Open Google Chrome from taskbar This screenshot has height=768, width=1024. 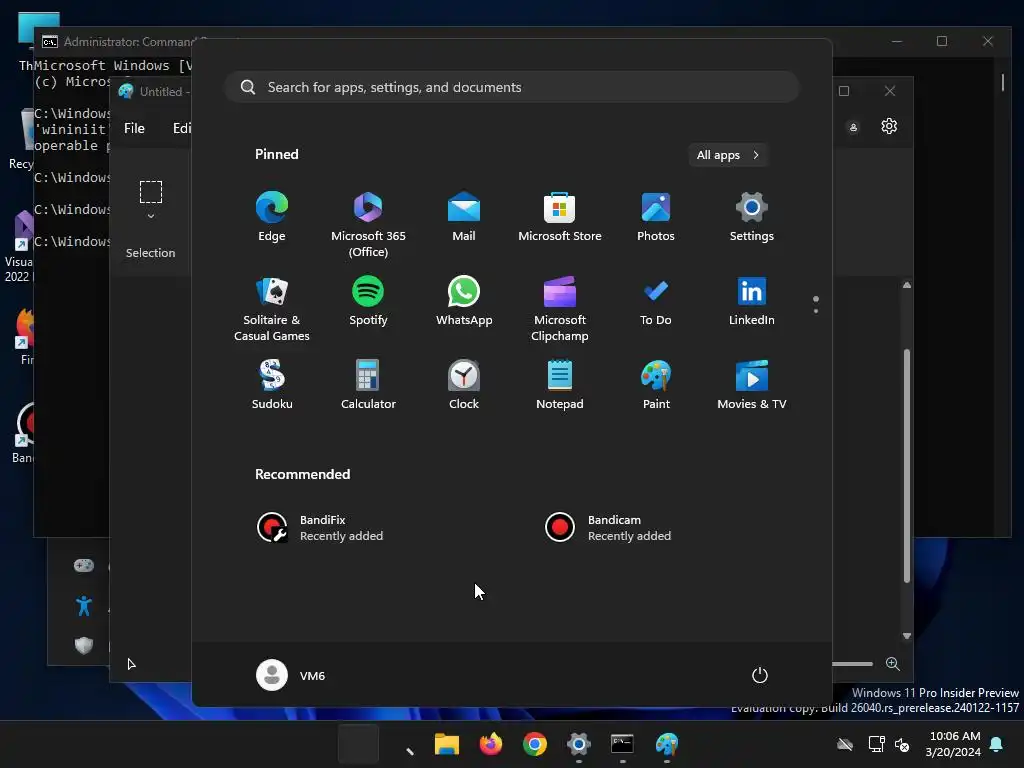[x=534, y=744]
